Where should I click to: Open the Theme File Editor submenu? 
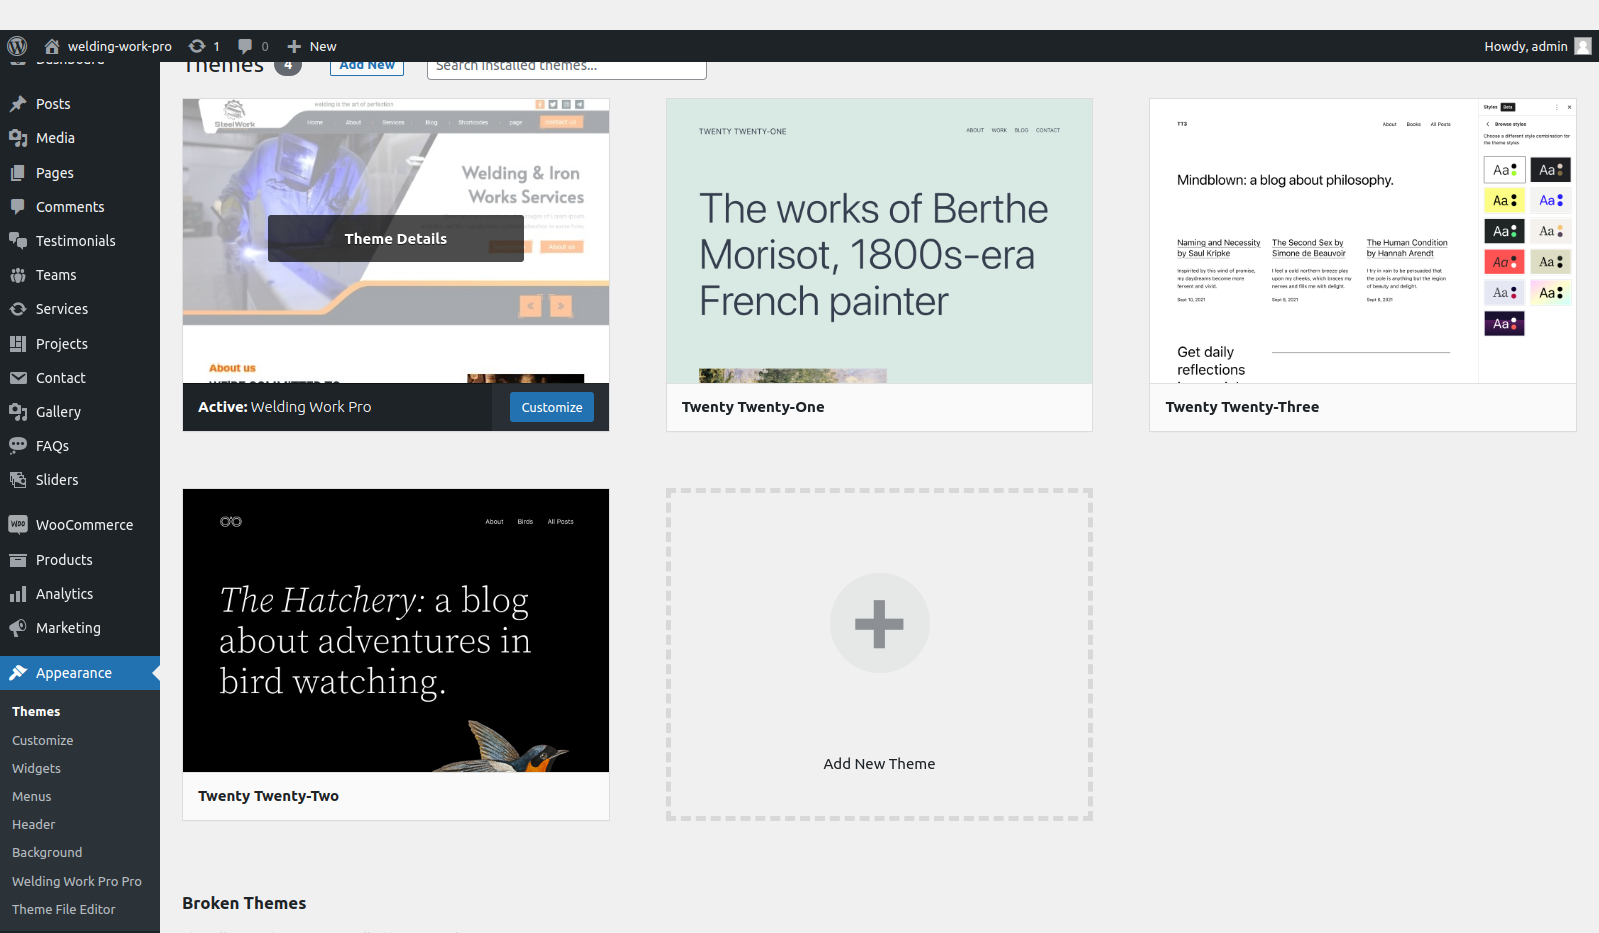(x=64, y=910)
